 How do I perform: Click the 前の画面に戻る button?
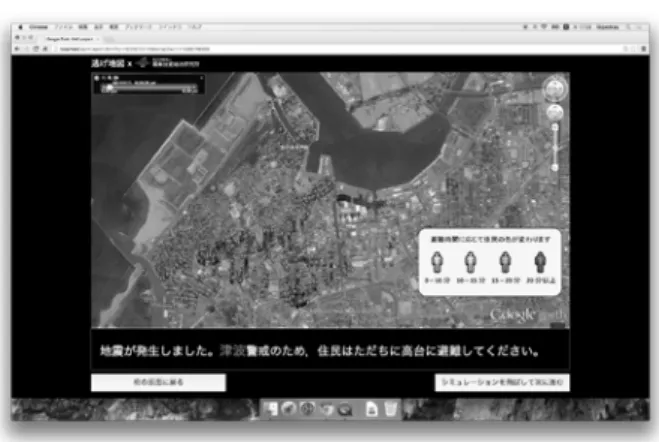pyautogui.click(x=158, y=382)
